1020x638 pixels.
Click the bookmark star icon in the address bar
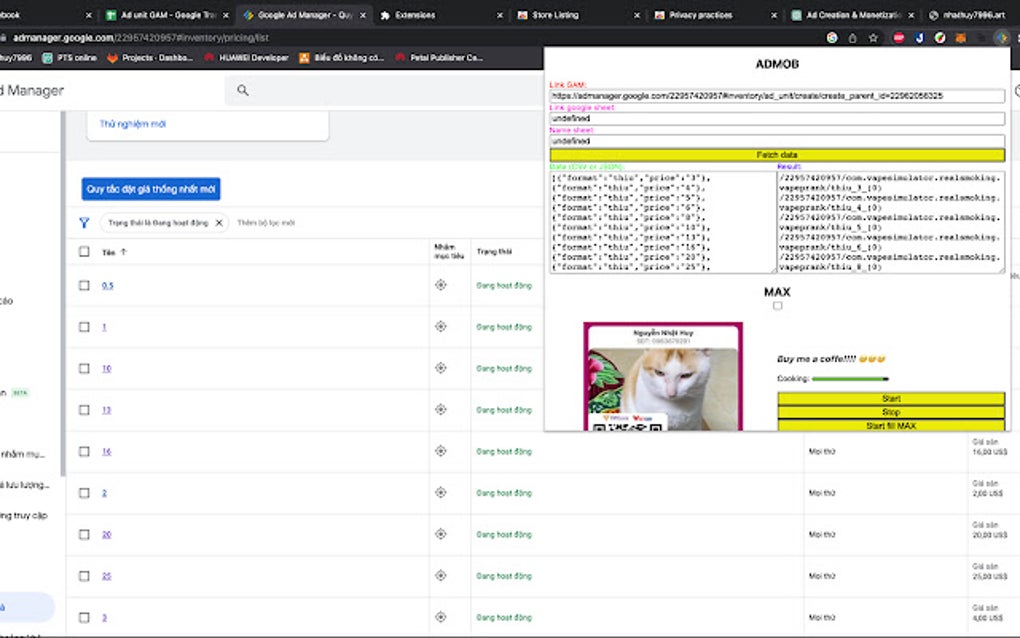tap(873, 37)
